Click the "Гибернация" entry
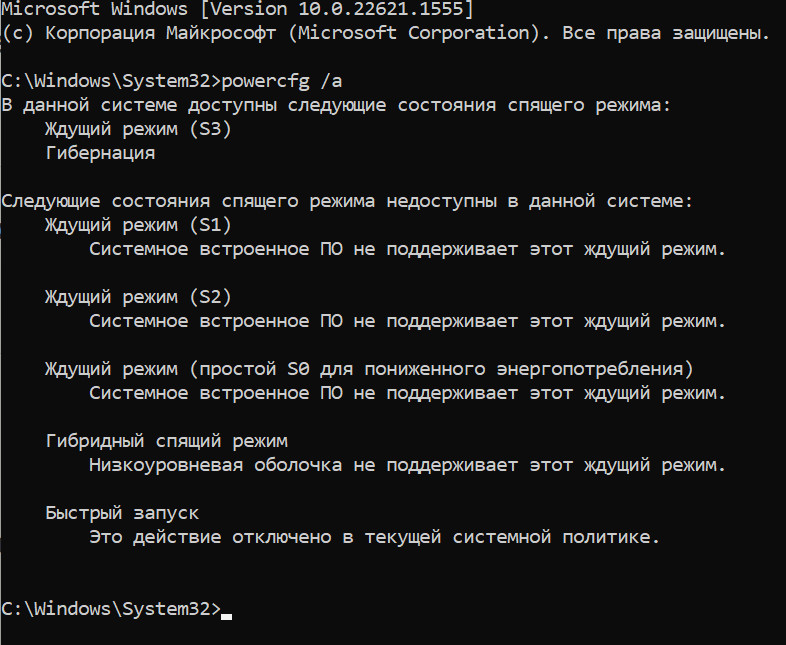Image resolution: width=786 pixels, height=645 pixels. point(100,153)
